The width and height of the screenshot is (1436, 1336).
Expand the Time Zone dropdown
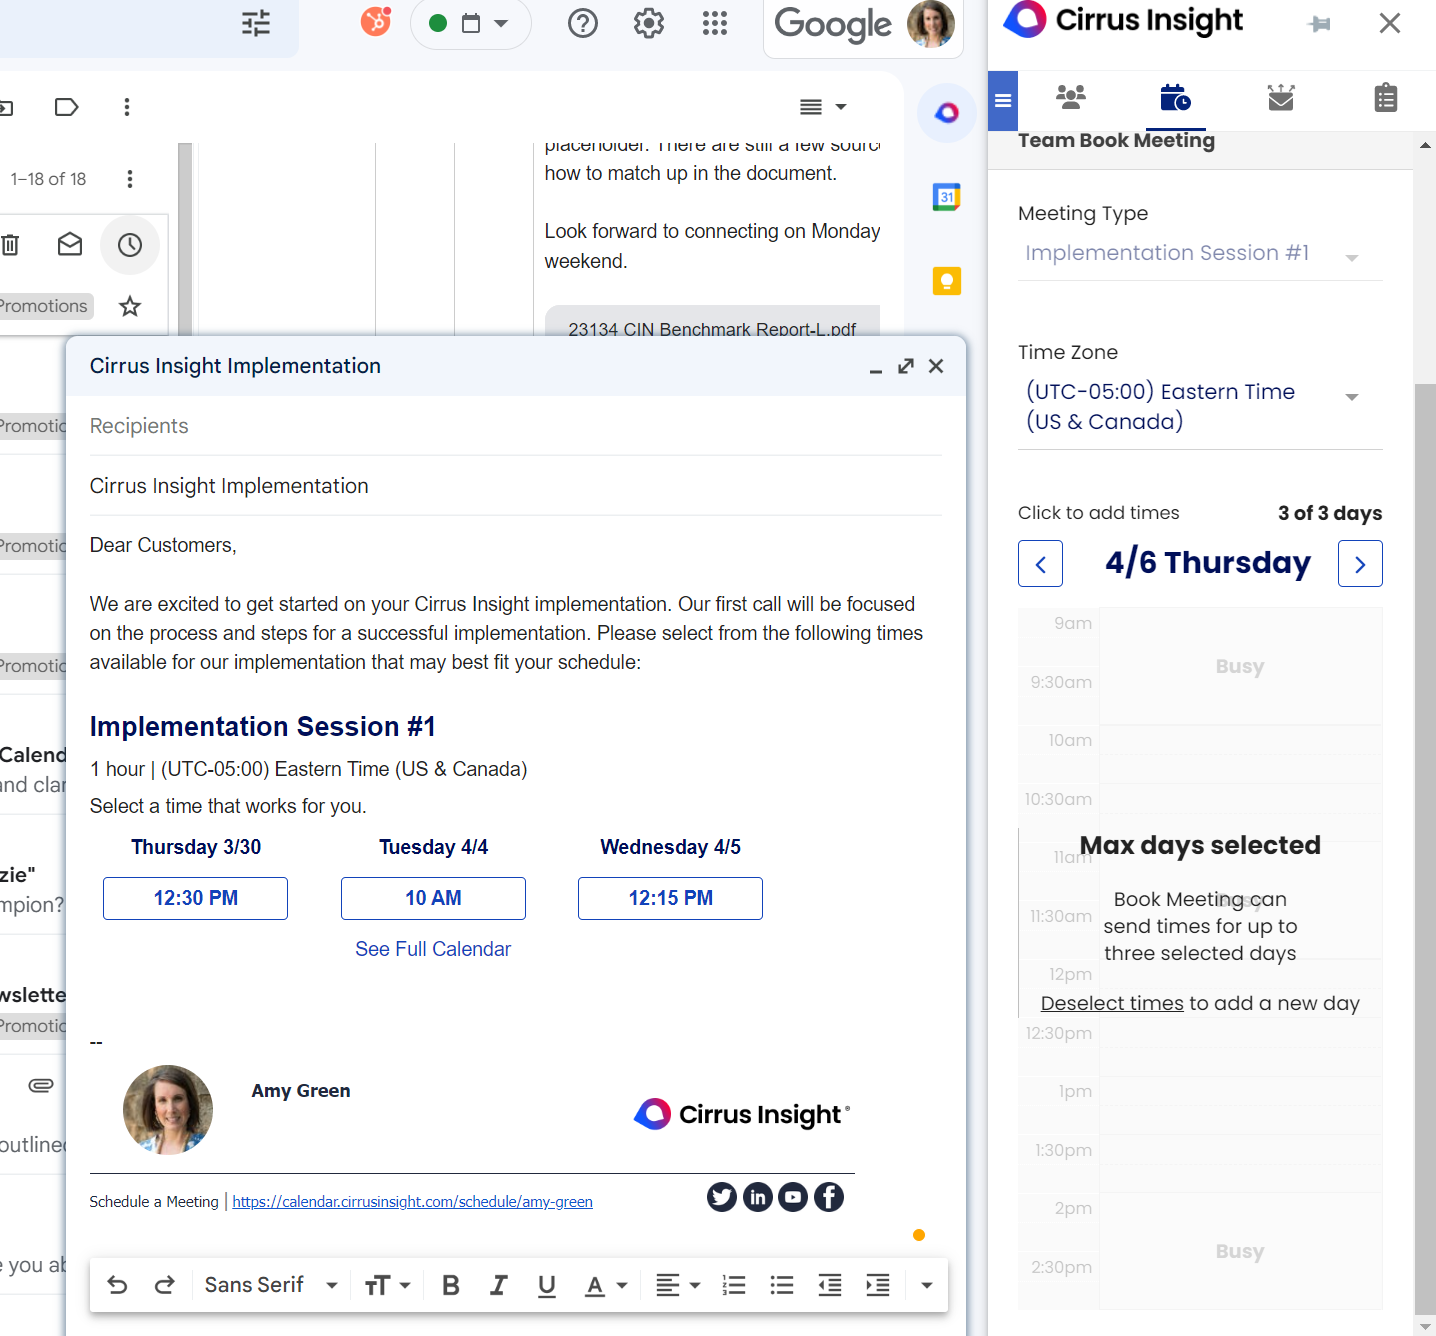click(1200, 407)
